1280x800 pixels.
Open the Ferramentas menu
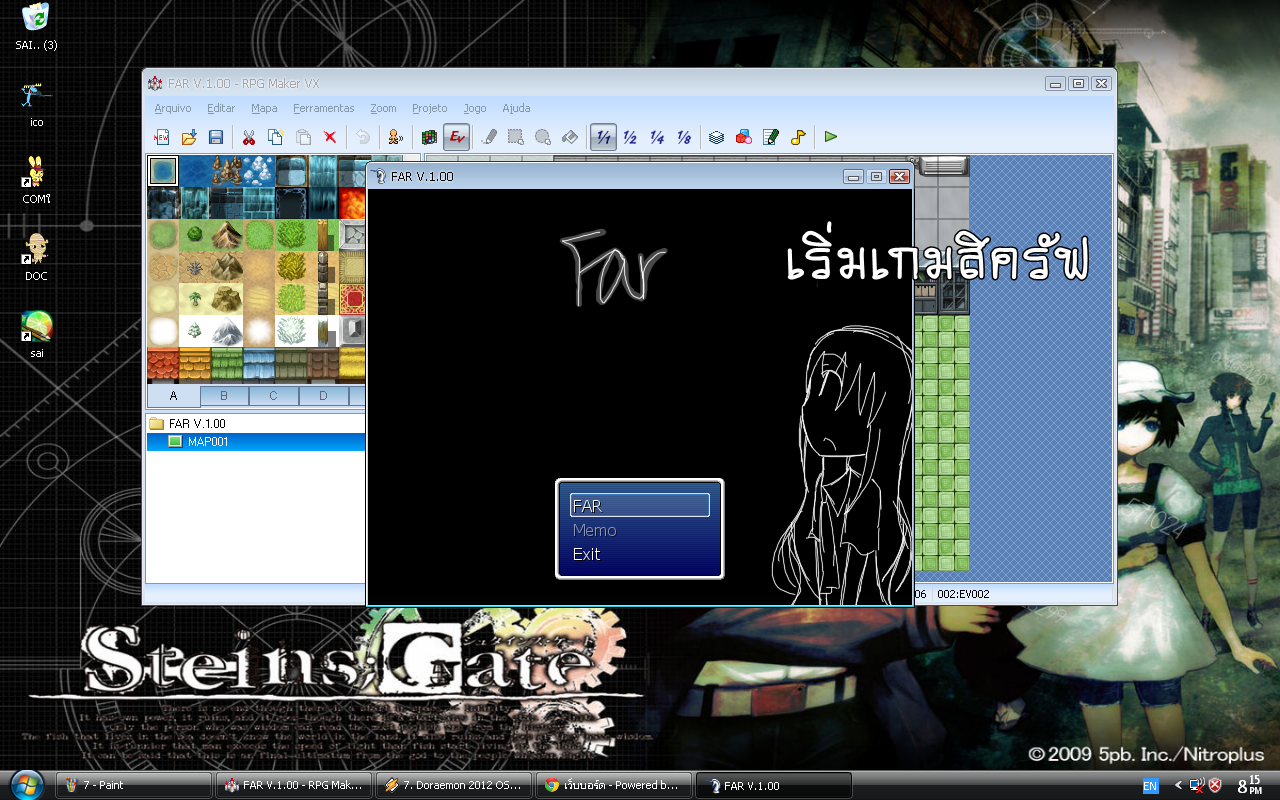coord(324,108)
